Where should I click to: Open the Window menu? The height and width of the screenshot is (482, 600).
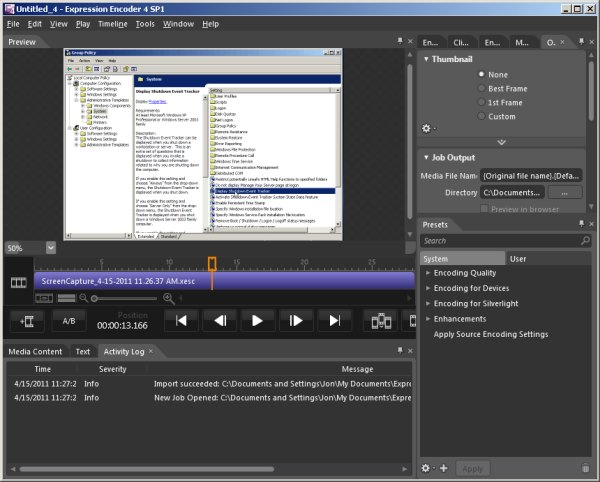coord(178,24)
